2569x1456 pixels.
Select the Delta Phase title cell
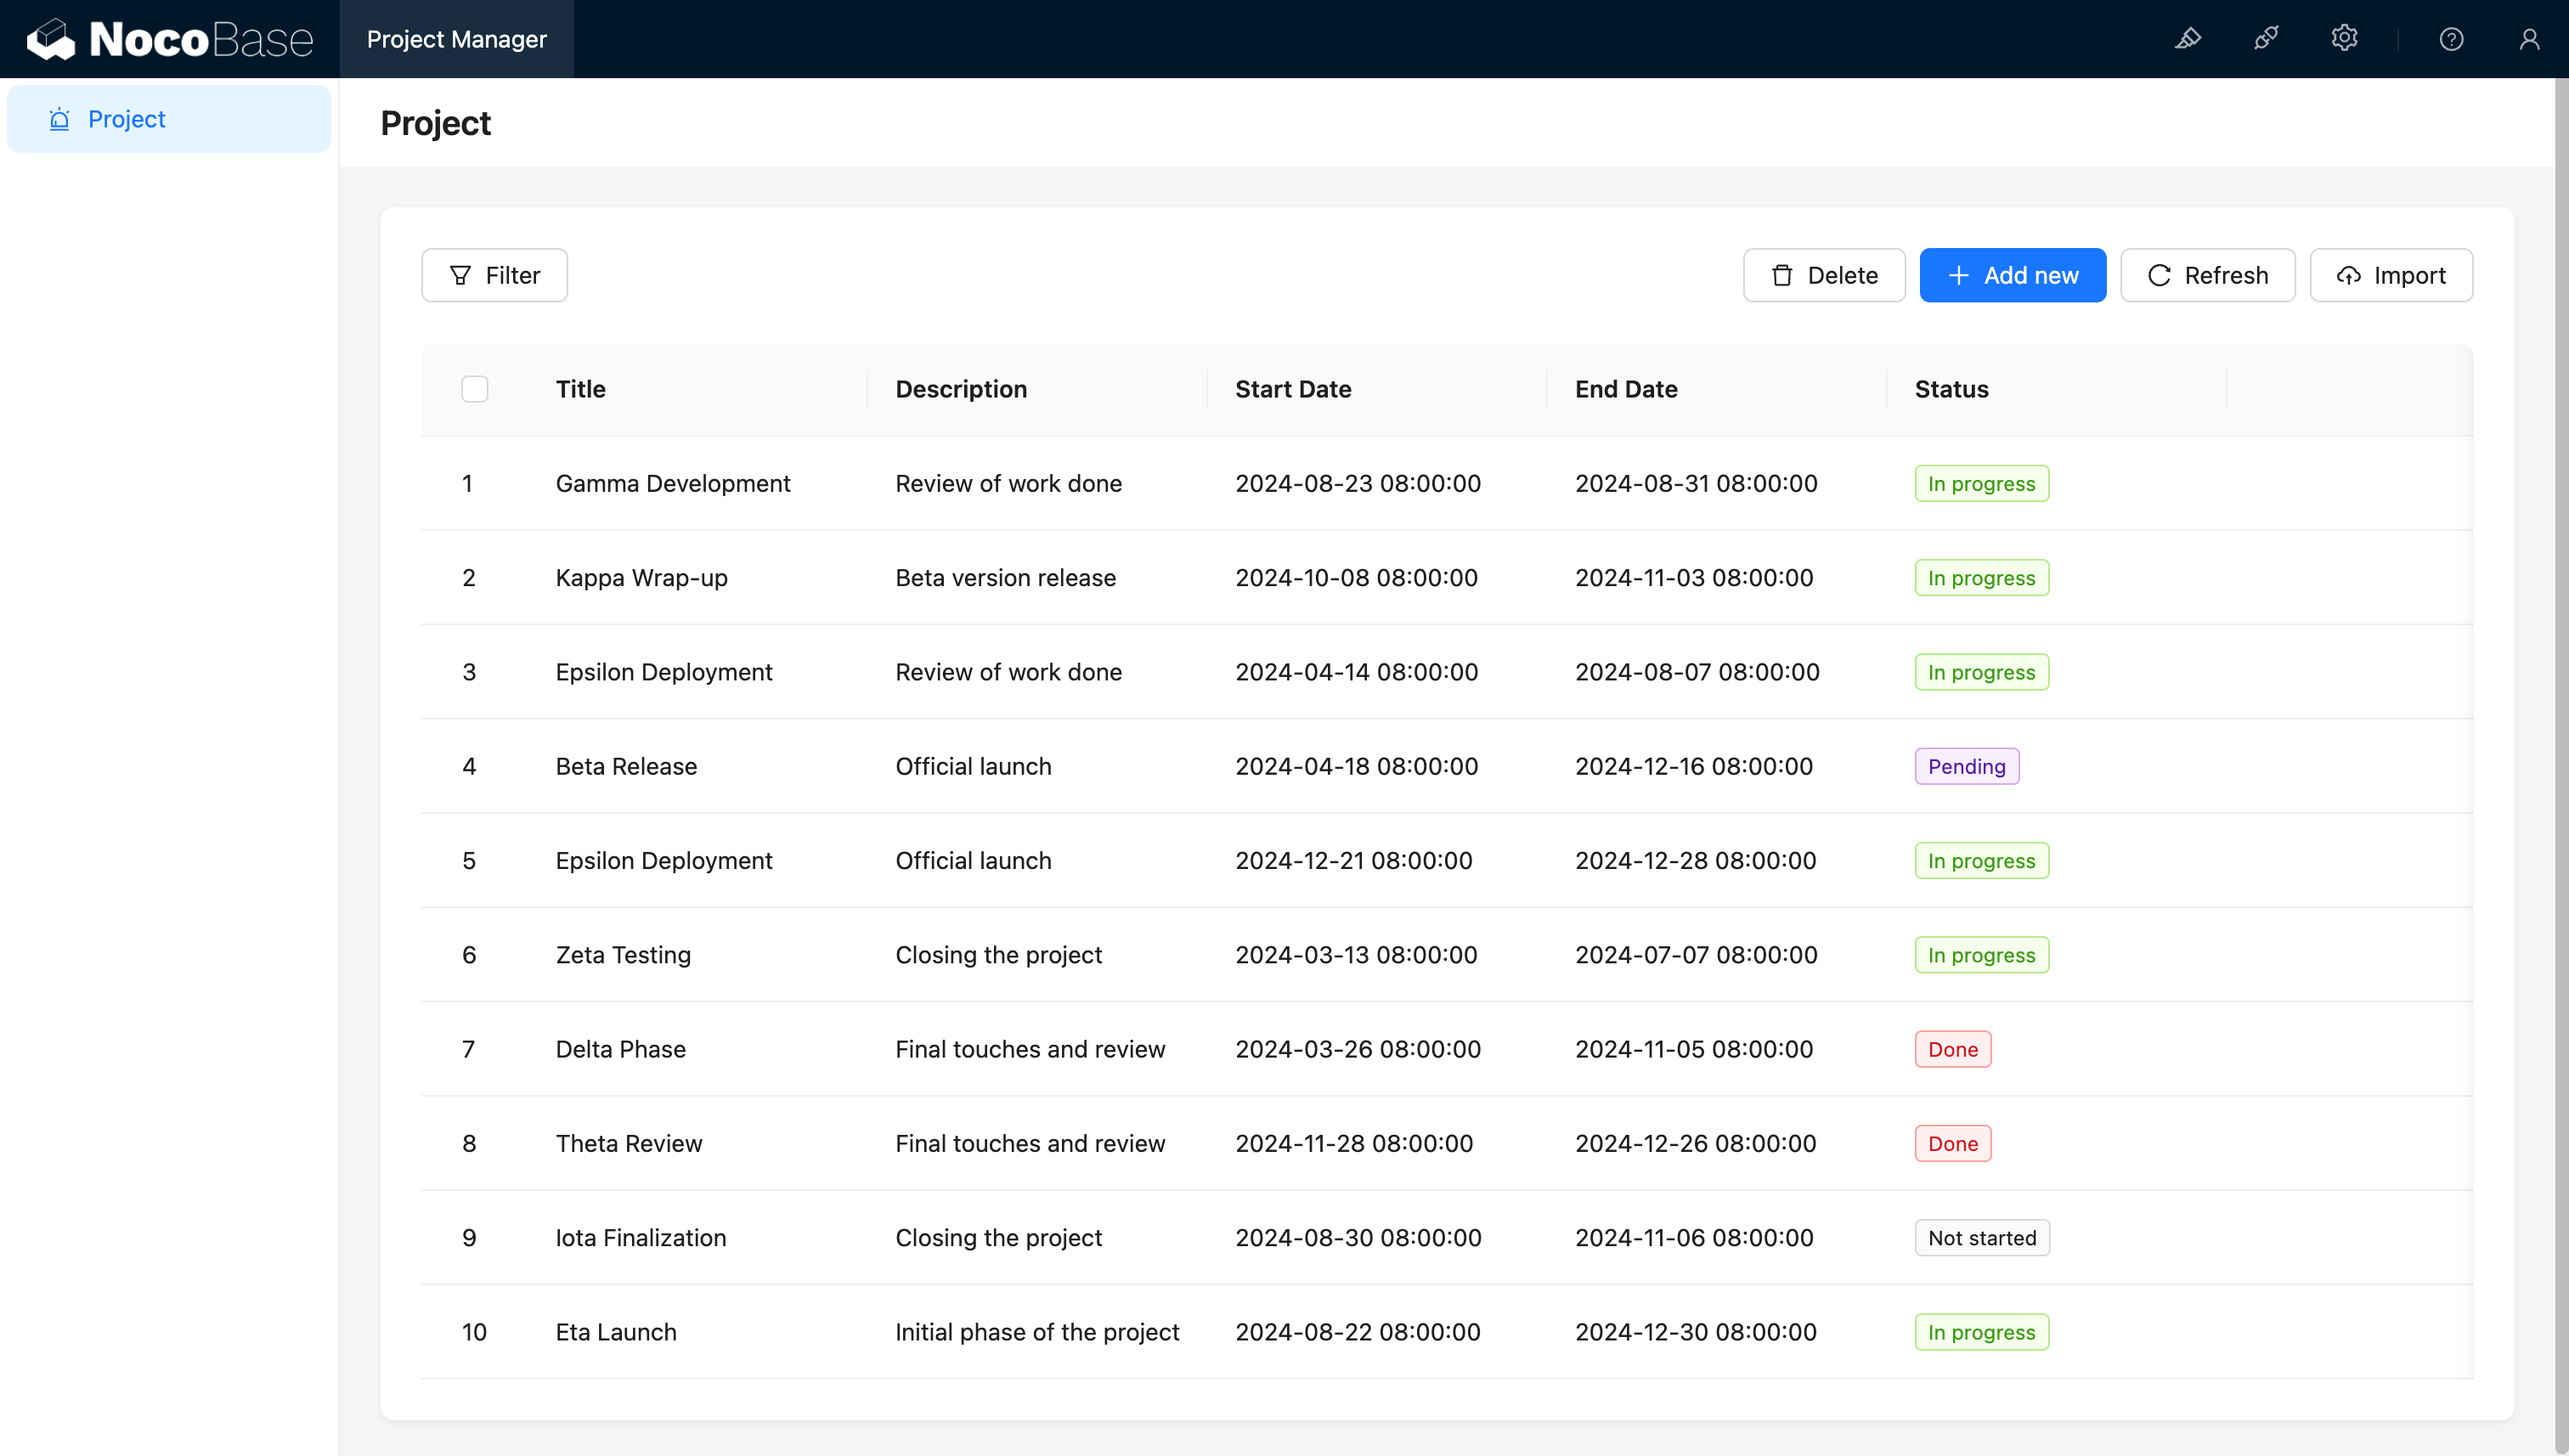coord(620,1049)
